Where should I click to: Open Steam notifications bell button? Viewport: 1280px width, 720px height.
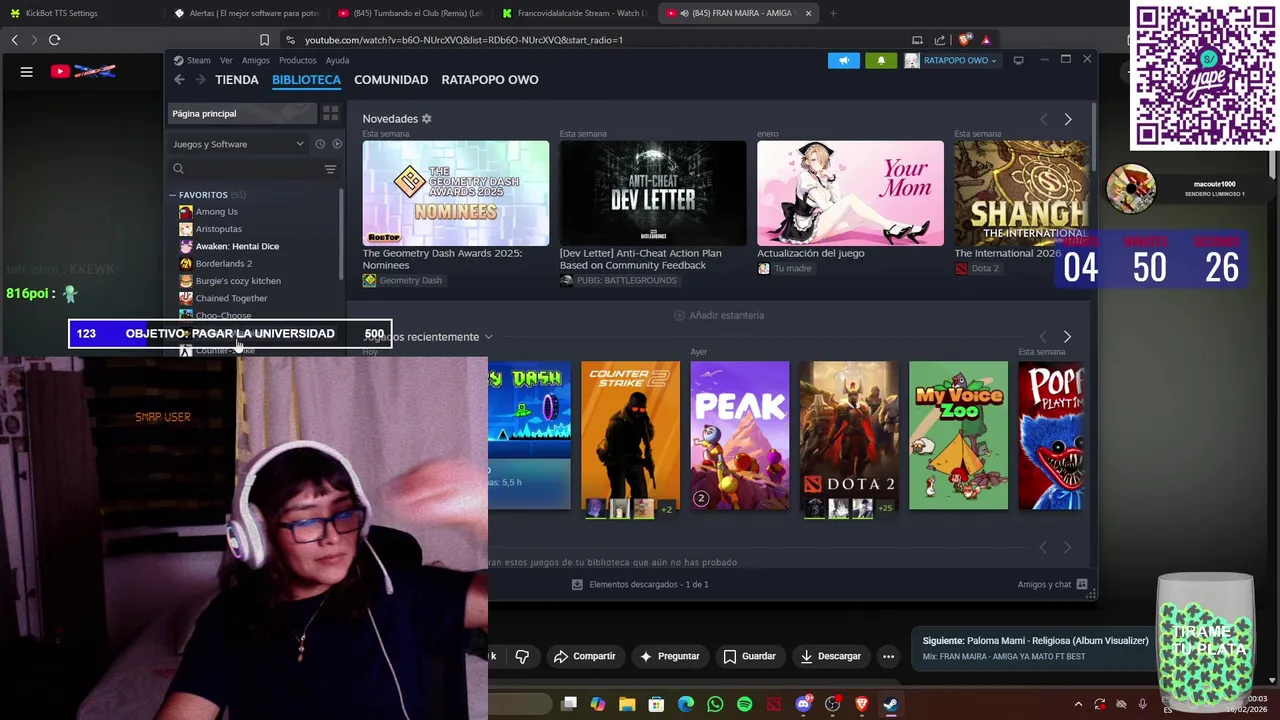pos(881,60)
